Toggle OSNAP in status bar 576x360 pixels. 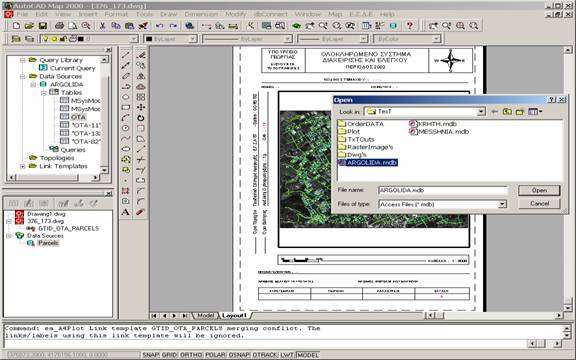[239, 354]
